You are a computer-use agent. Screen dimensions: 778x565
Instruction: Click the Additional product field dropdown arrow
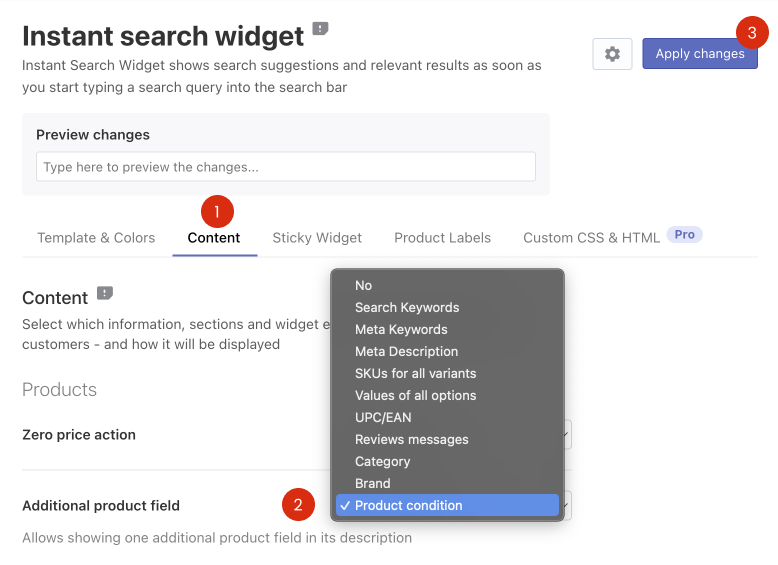(x=566, y=505)
